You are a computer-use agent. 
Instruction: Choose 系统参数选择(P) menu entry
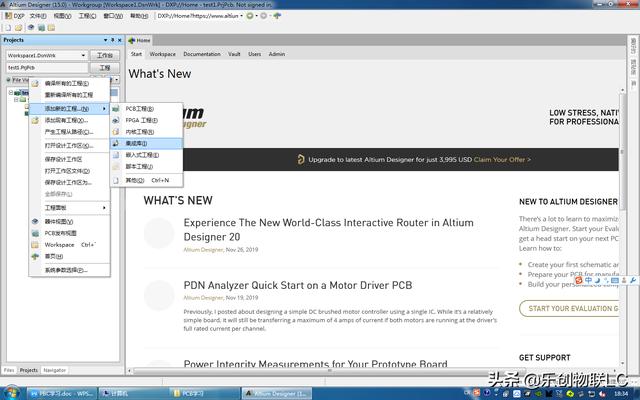click(x=69, y=270)
